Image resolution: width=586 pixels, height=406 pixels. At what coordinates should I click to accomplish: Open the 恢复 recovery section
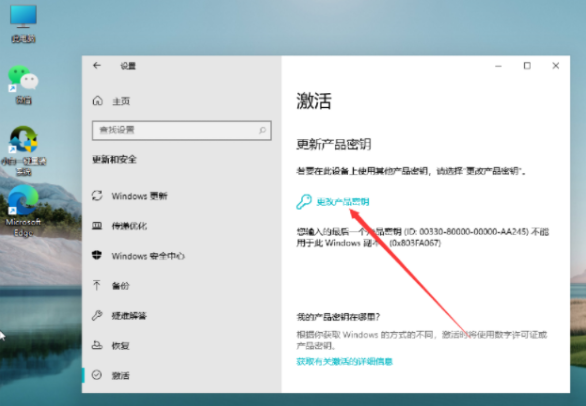[x=120, y=346]
